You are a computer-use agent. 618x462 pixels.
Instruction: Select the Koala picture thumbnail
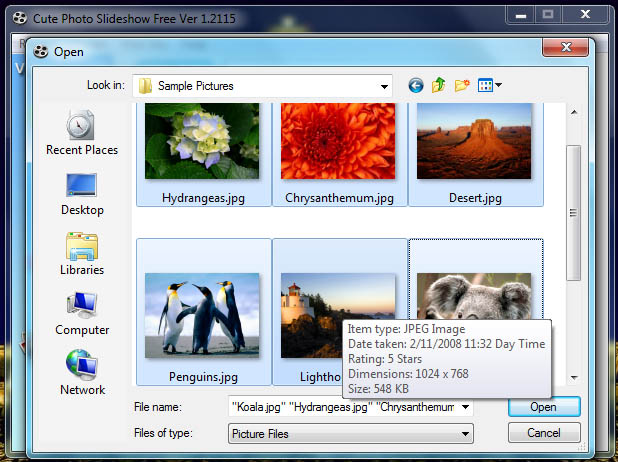tap(474, 296)
